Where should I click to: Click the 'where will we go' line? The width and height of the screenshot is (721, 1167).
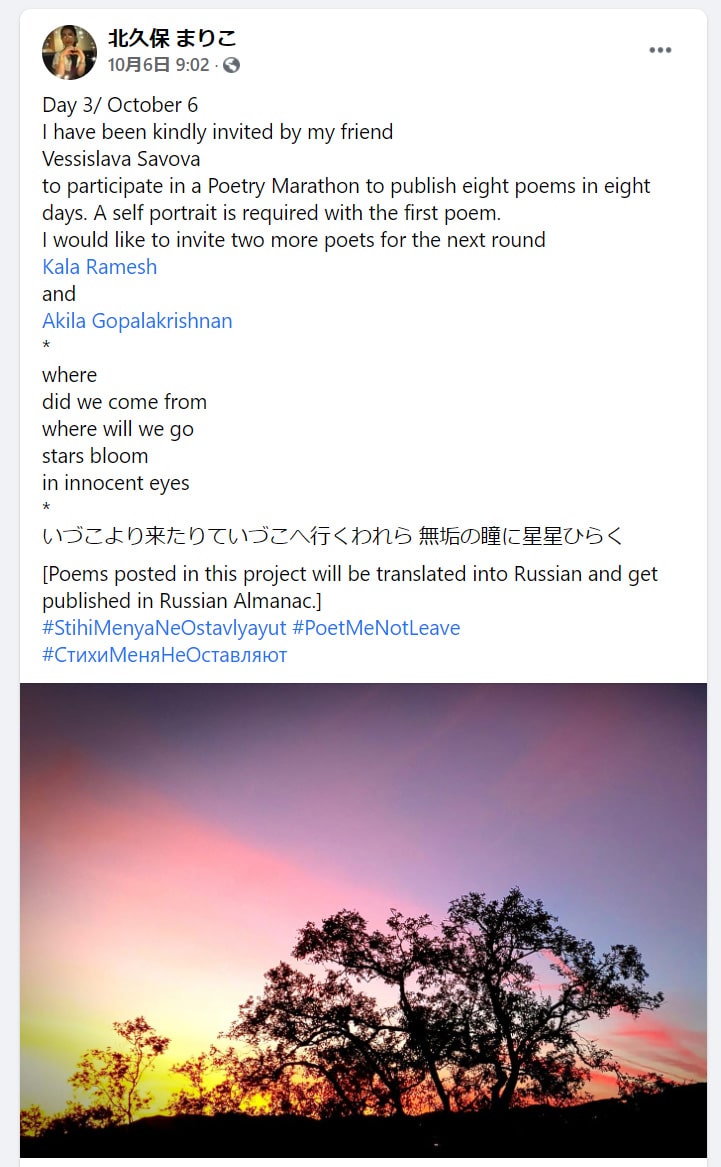[x=118, y=429]
